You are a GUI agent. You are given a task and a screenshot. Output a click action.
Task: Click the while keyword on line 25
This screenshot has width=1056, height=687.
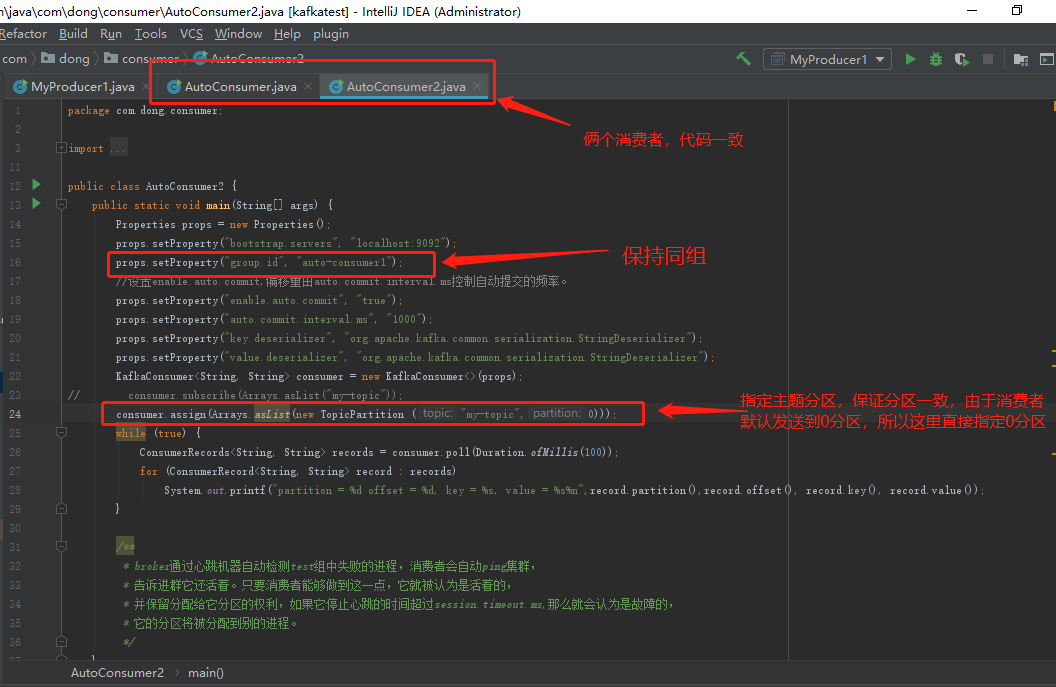click(131, 433)
